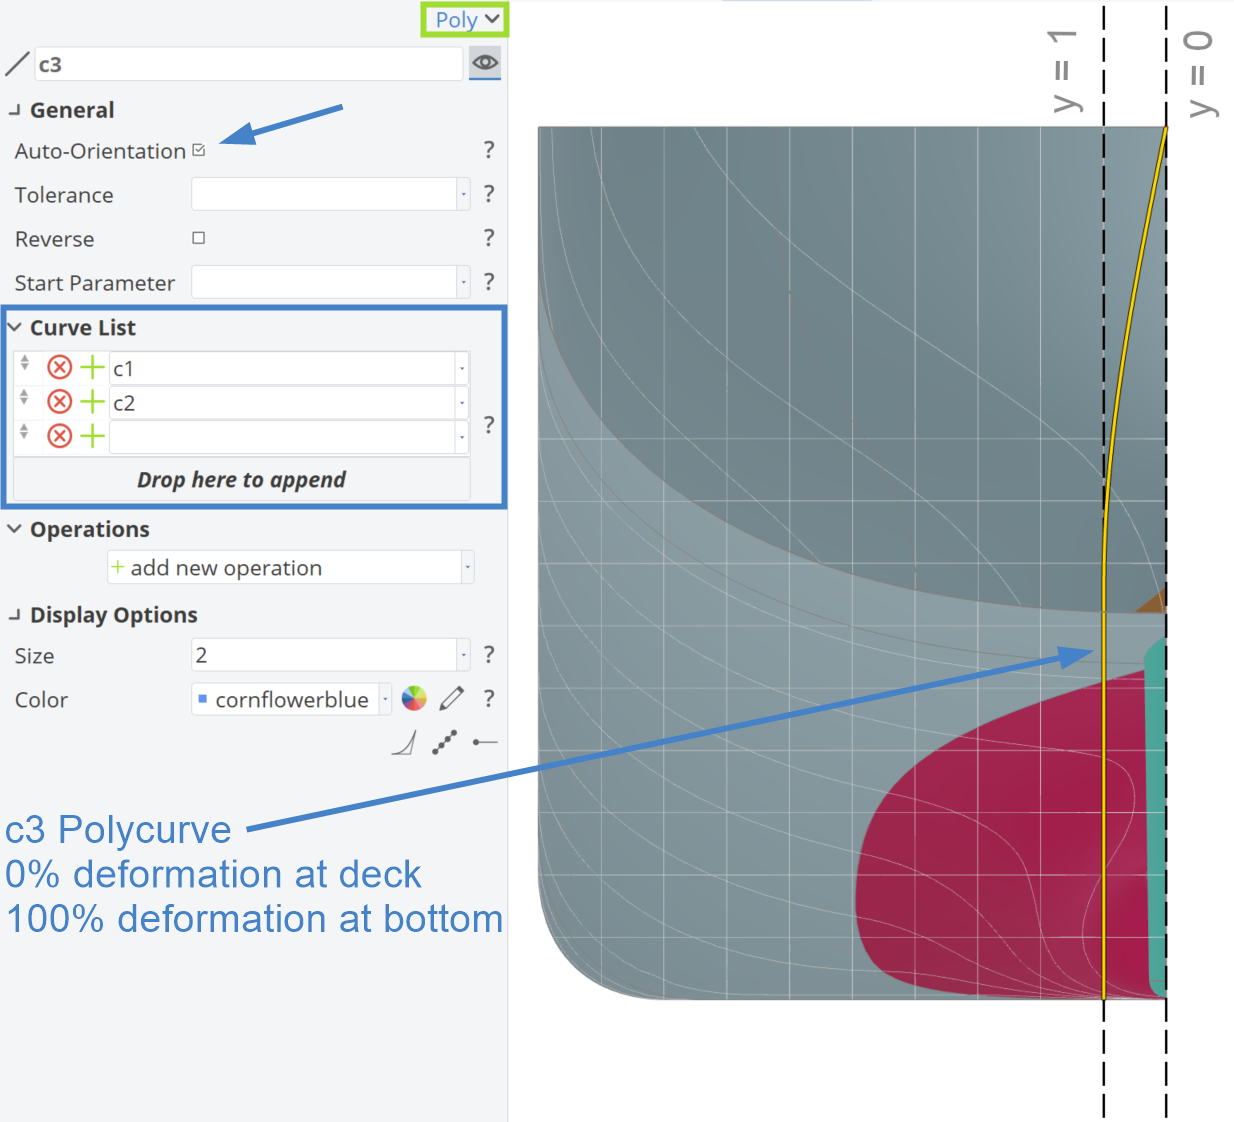Click the curvature display icon

[x=404, y=742]
